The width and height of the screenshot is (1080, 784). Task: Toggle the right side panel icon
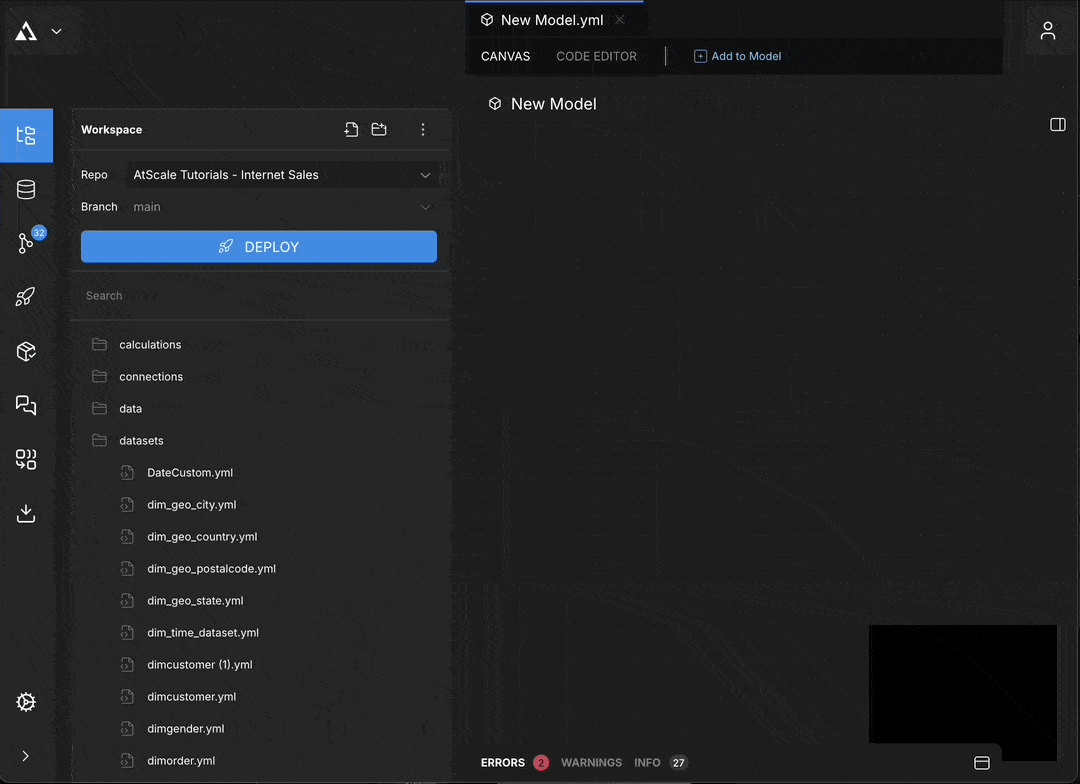pyautogui.click(x=1057, y=124)
